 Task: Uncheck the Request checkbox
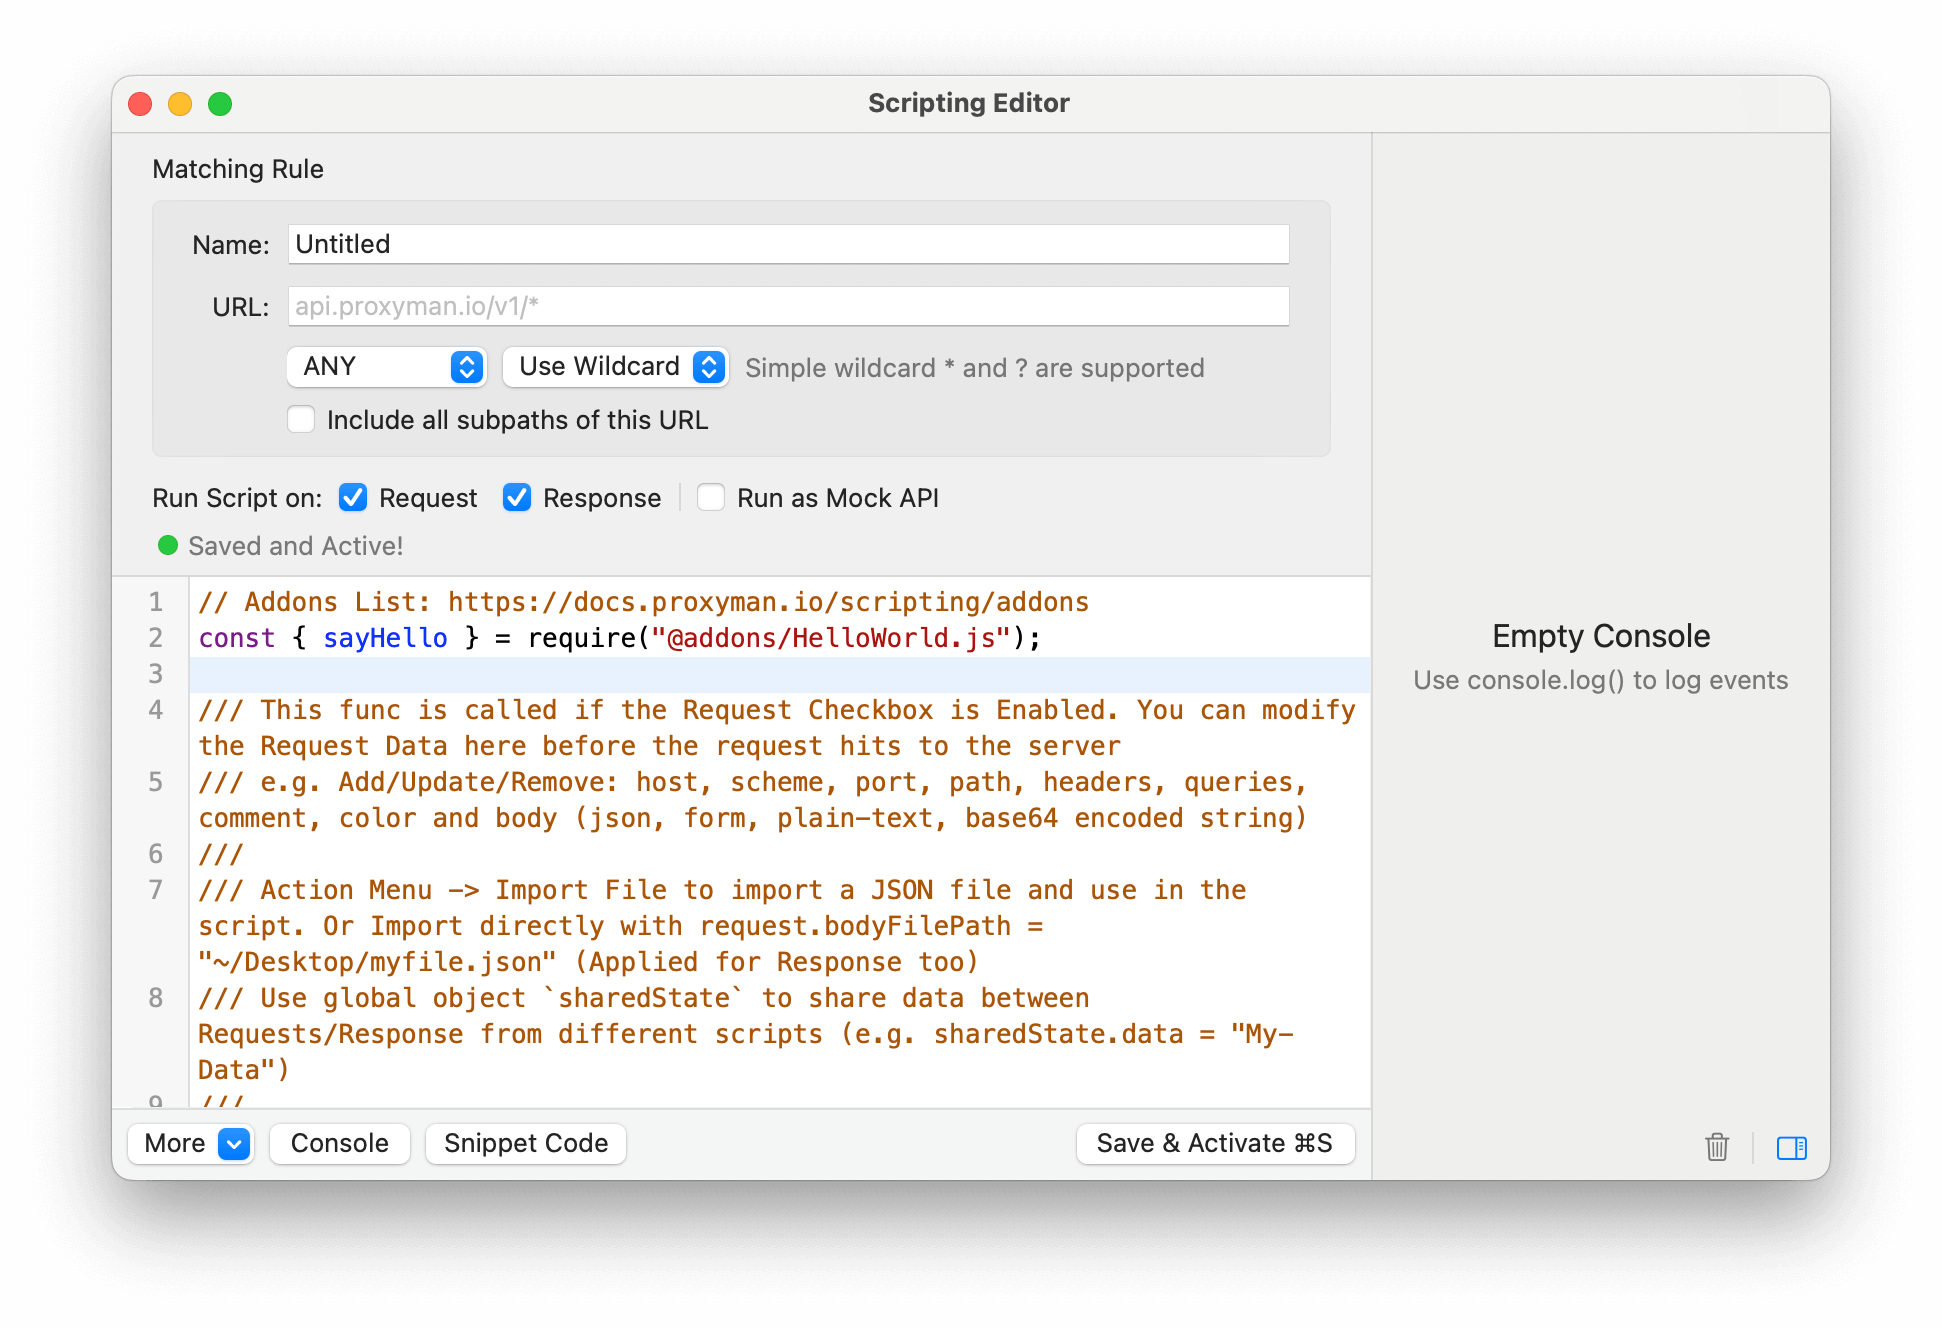(353, 497)
